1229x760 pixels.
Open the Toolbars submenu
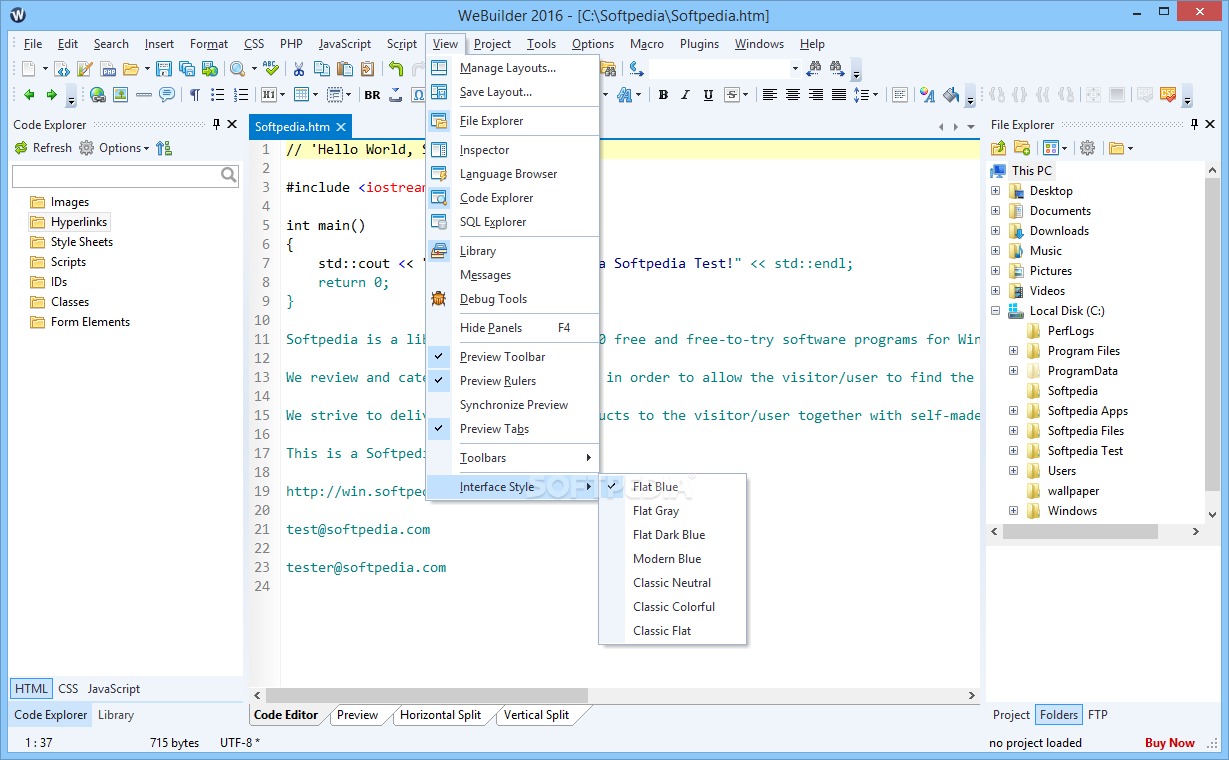[x=512, y=458]
